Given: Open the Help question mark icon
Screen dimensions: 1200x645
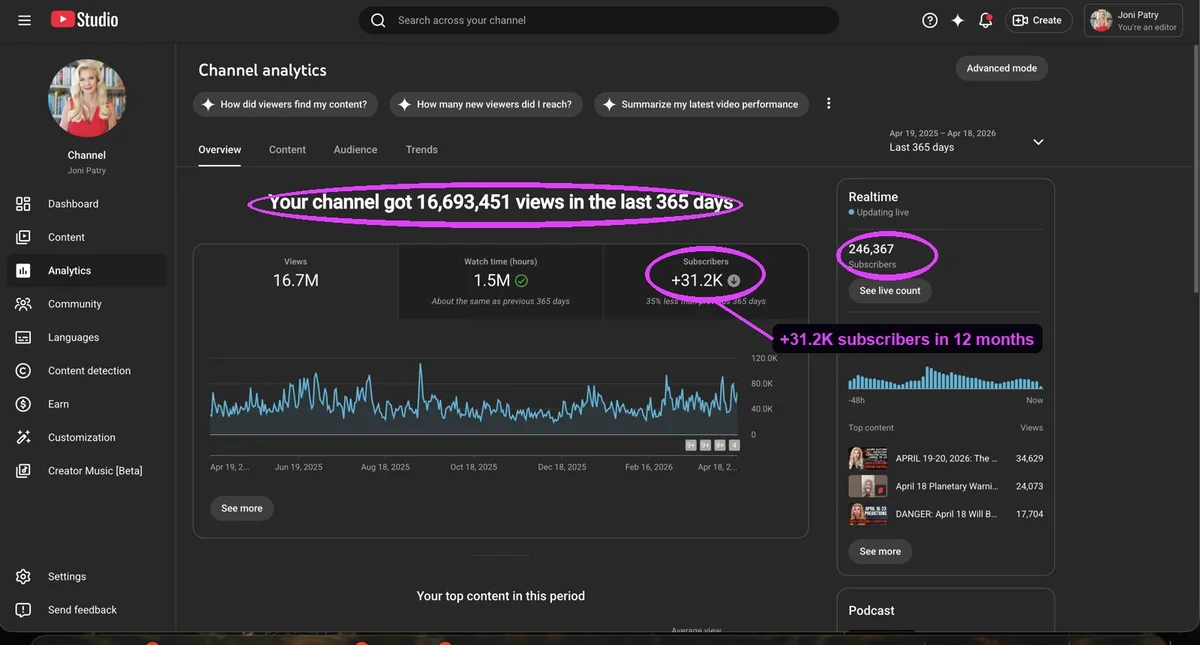Looking at the screenshot, I should click(930, 20).
